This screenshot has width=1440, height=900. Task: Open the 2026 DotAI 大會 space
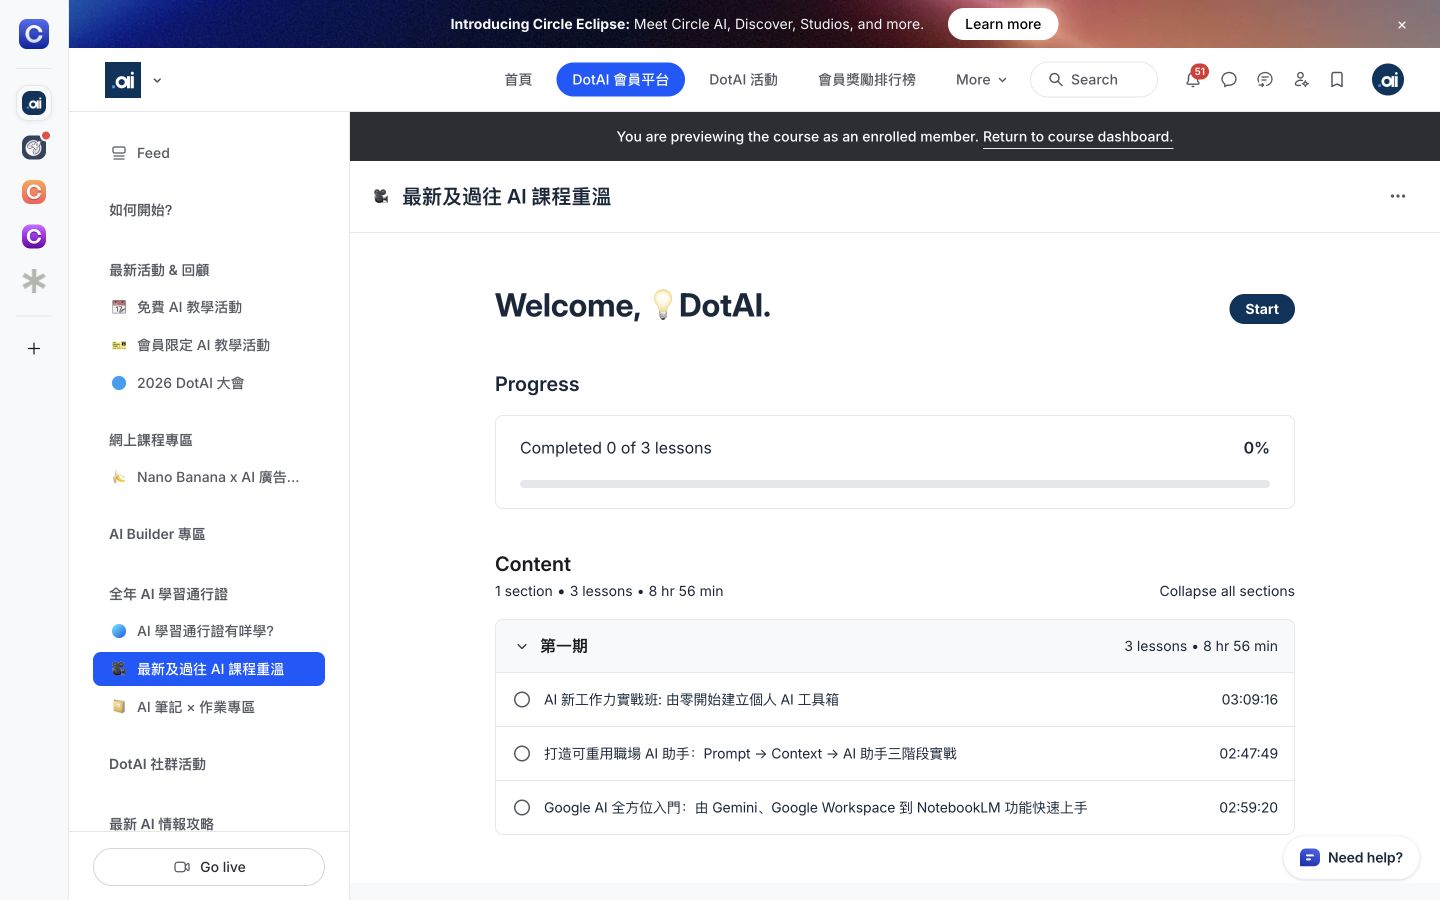point(209,383)
